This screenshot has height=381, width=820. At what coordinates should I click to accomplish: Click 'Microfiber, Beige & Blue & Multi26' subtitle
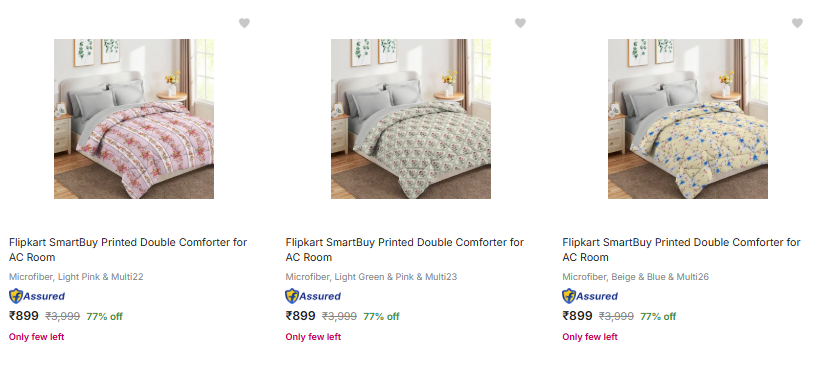coord(635,276)
